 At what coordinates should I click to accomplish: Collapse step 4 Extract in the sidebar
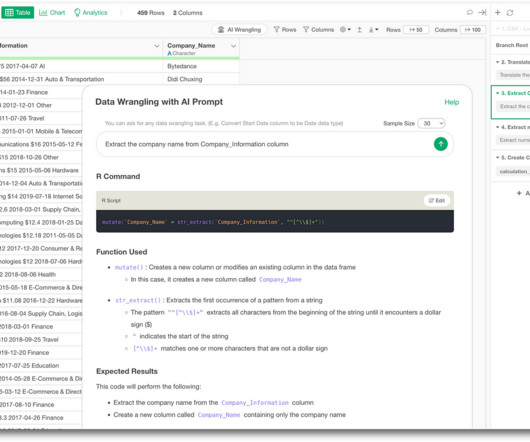tap(498, 127)
